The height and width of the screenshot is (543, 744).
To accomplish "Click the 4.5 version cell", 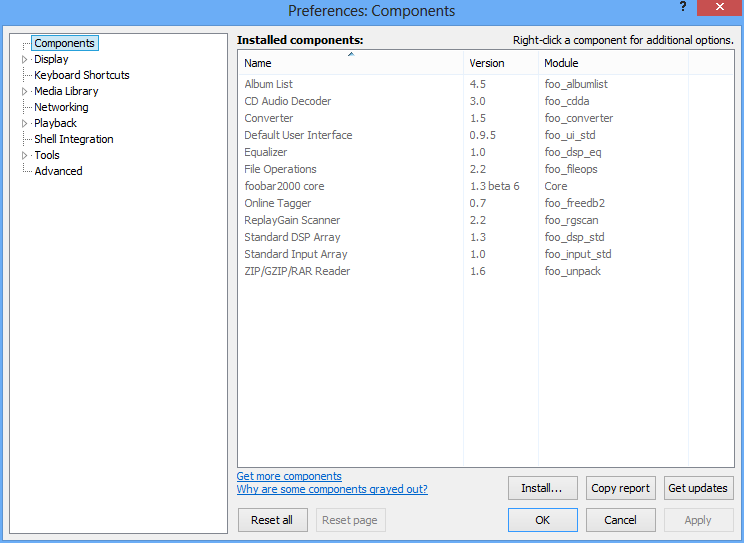I will point(478,84).
